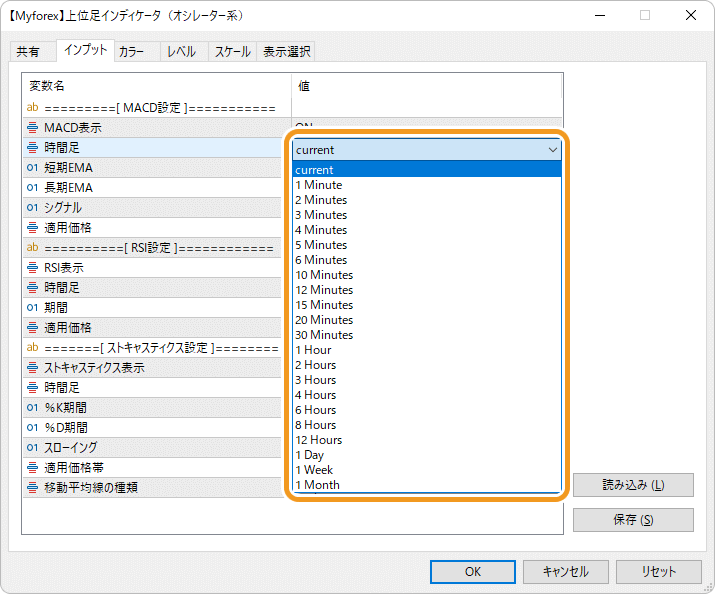This screenshot has width=715, height=594.
Task: Click the 値 column header
Action: (427, 86)
